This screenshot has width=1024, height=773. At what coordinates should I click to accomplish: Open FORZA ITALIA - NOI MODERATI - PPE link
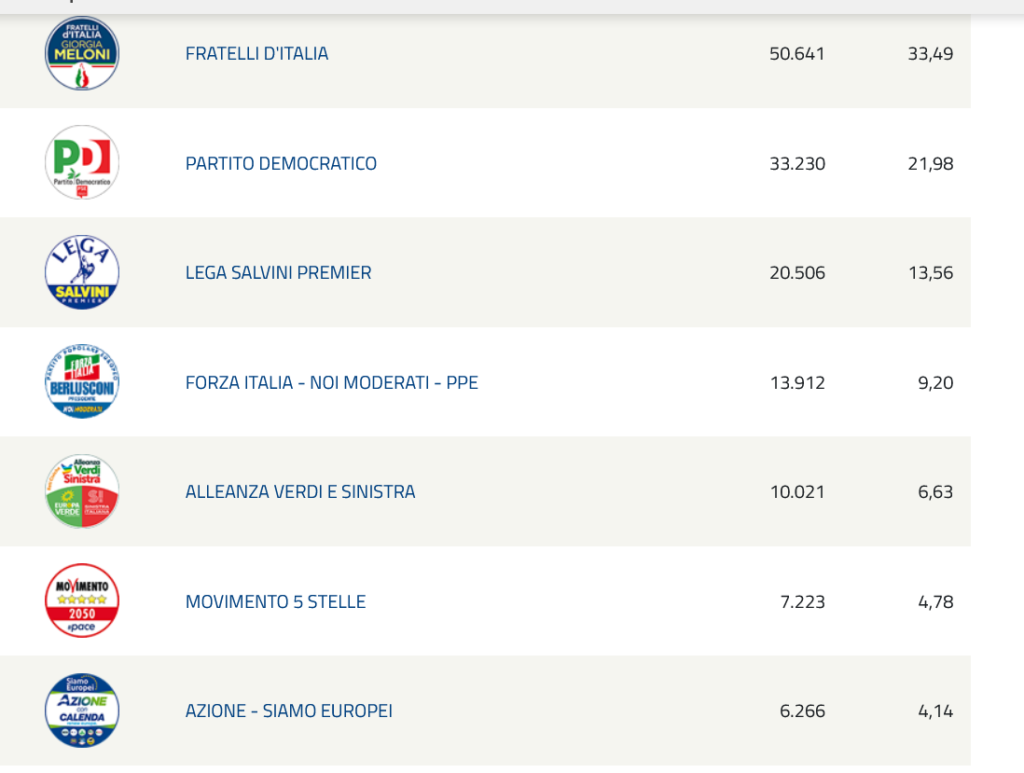click(332, 382)
